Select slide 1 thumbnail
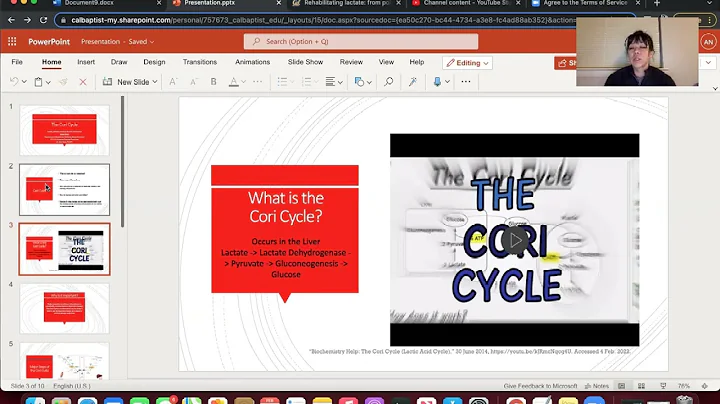The width and height of the screenshot is (720, 404). point(65,130)
